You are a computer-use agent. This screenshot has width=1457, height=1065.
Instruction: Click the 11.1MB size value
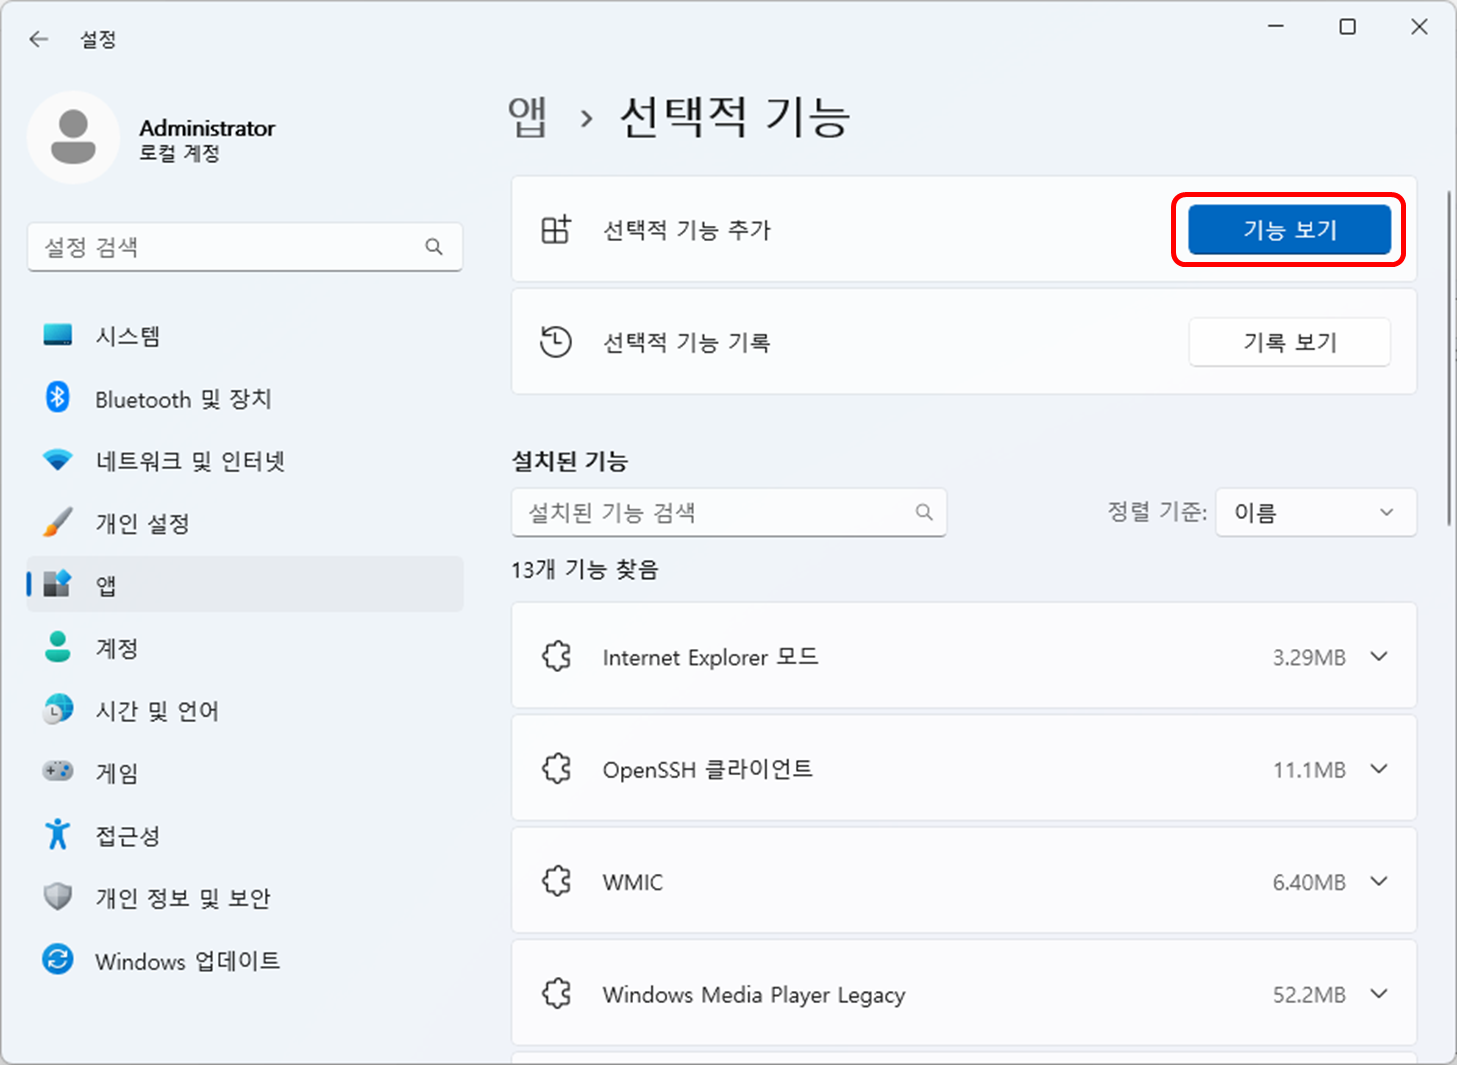pos(1309,769)
